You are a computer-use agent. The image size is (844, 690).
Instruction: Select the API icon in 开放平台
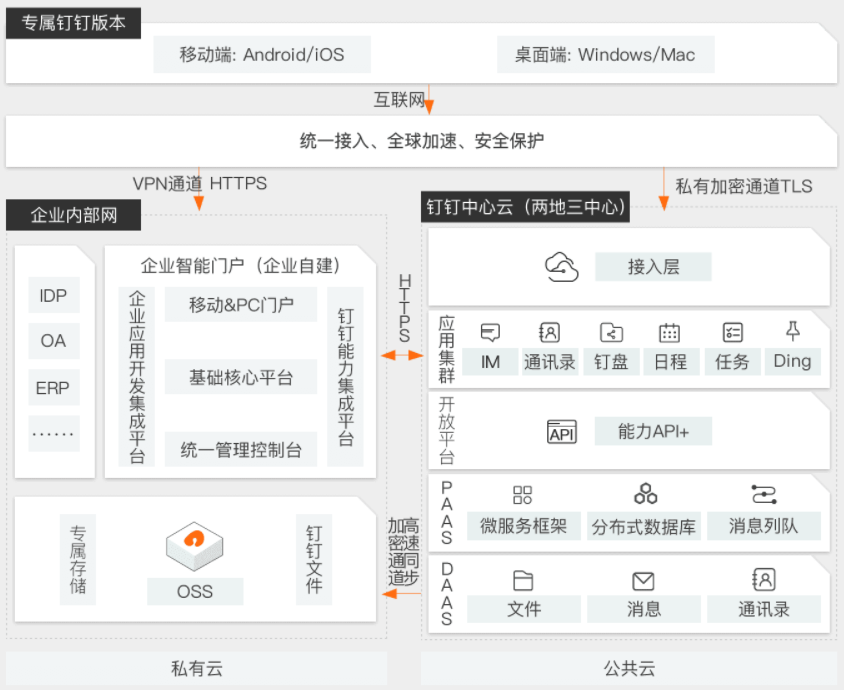pyautogui.click(x=561, y=432)
